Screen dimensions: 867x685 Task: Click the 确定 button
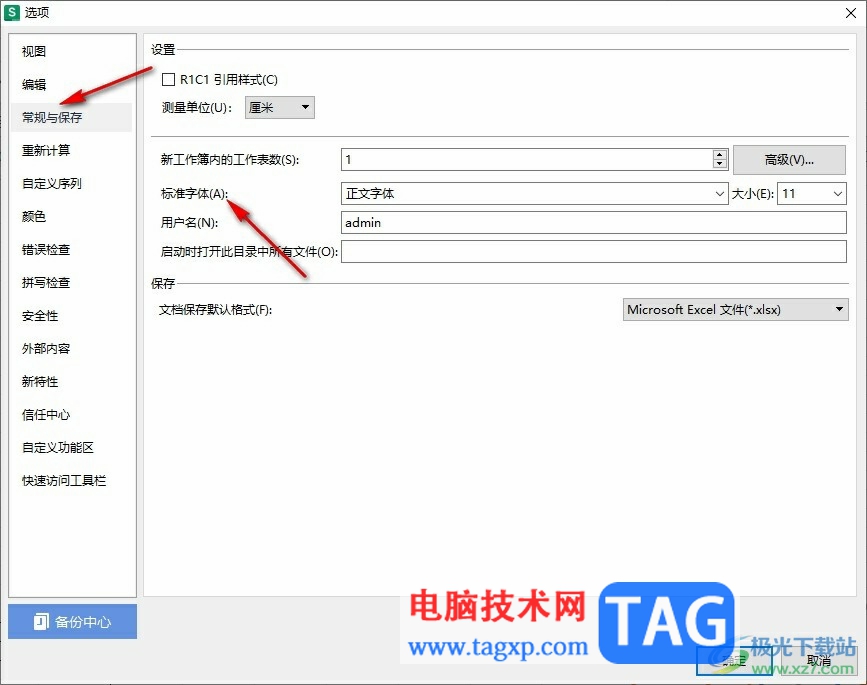(x=734, y=661)
